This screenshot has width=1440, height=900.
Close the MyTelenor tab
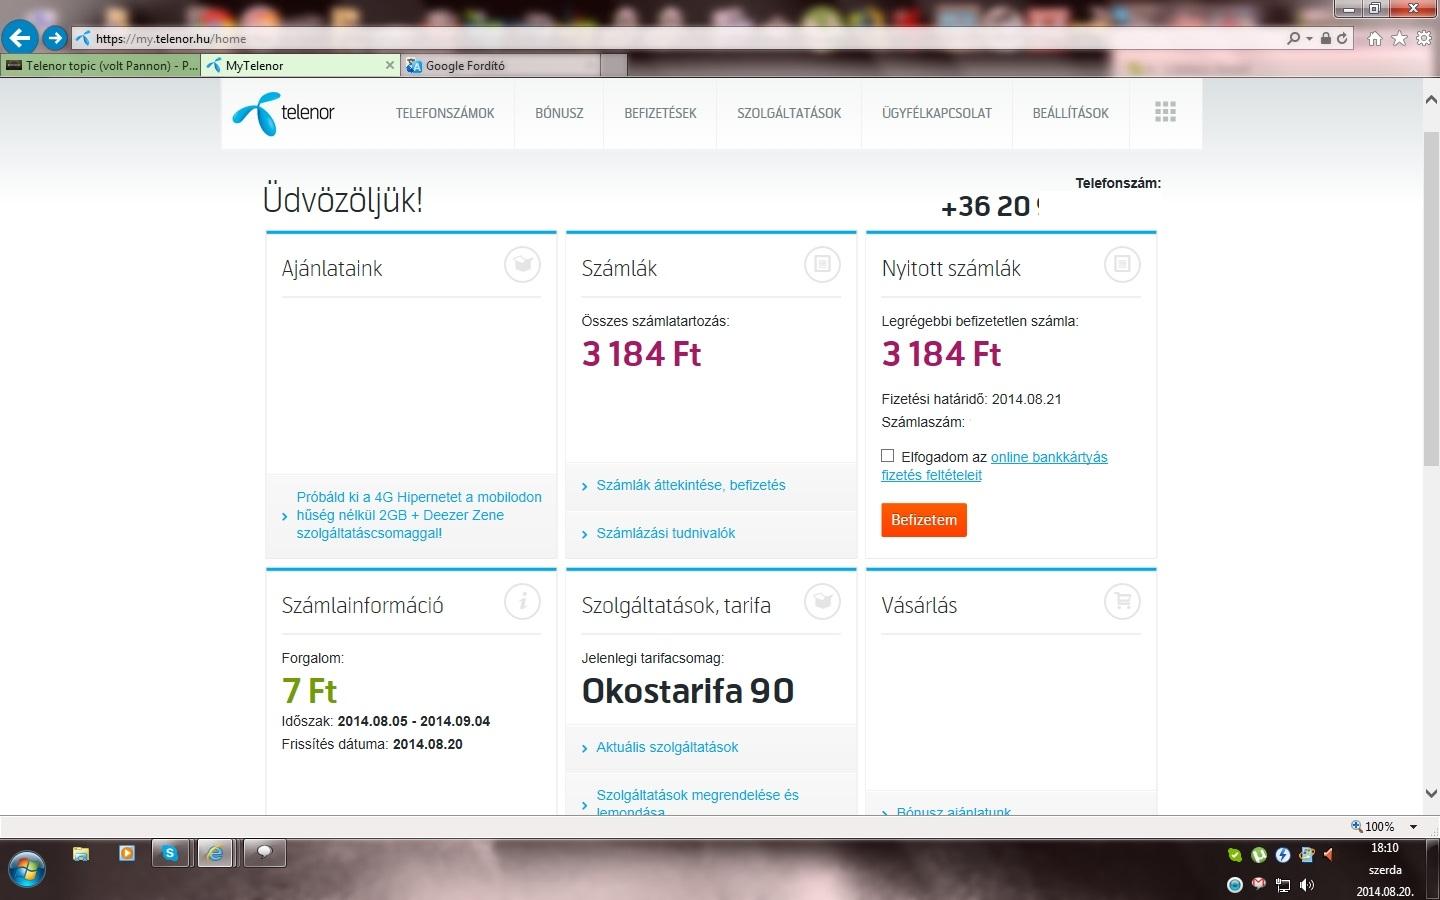[x=390, y=65]
